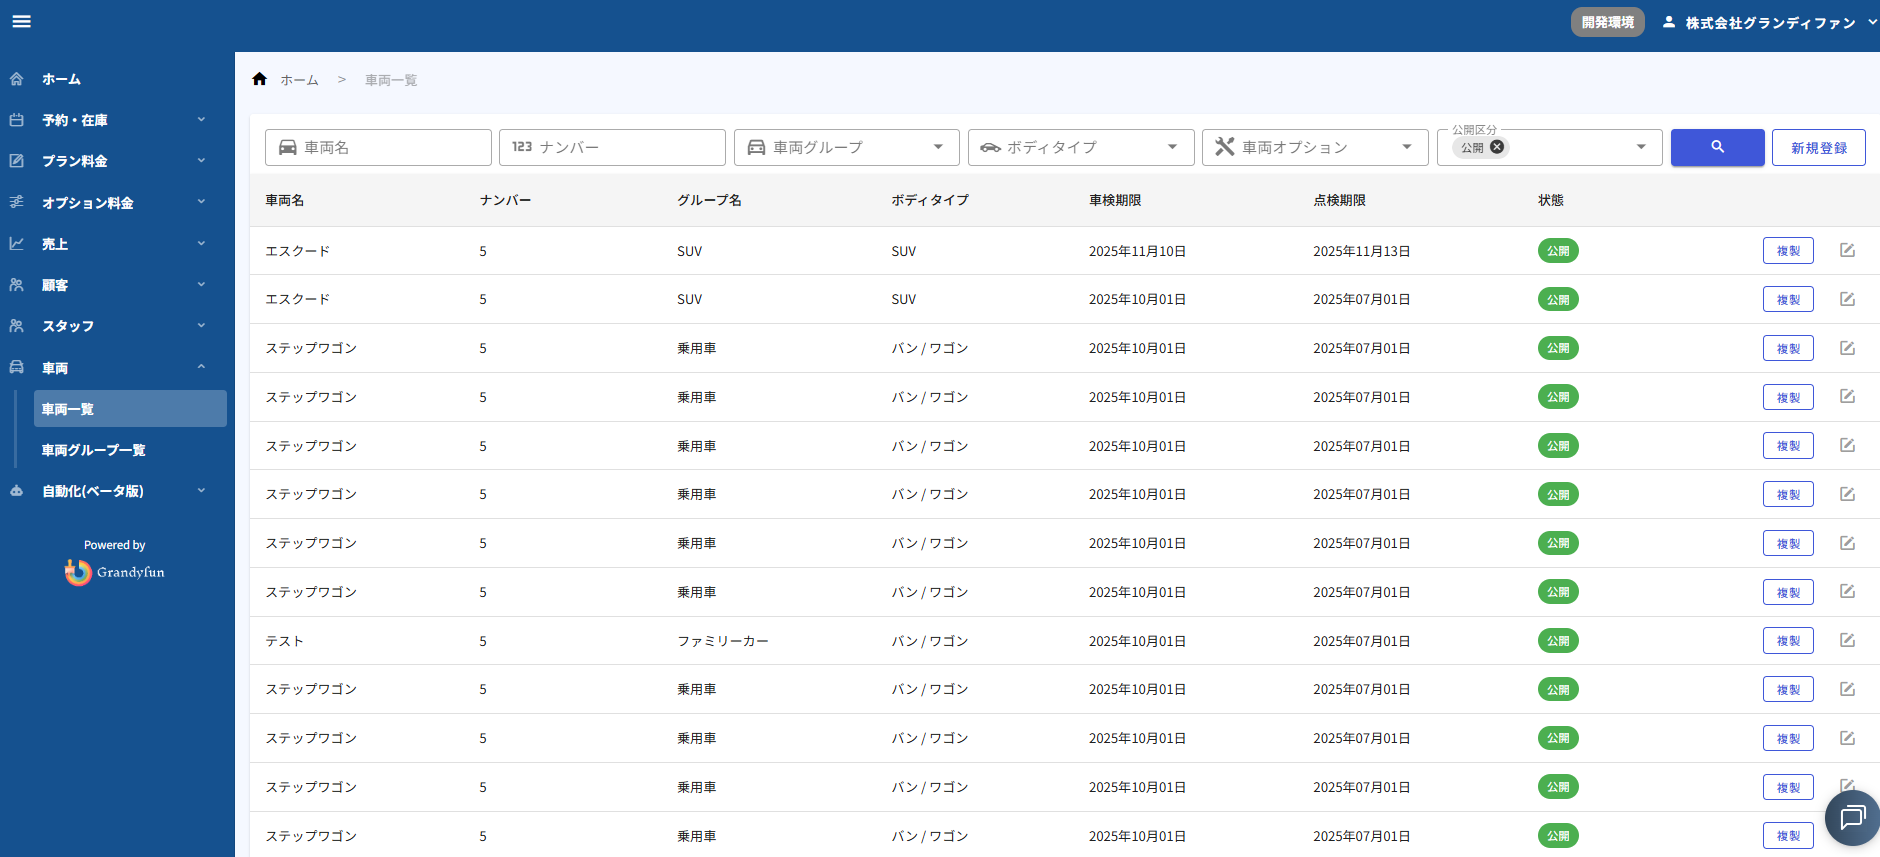This screenshot has width=1880, height=857.
Task: Click edit icon for the テスト row
Action: 1847,640
